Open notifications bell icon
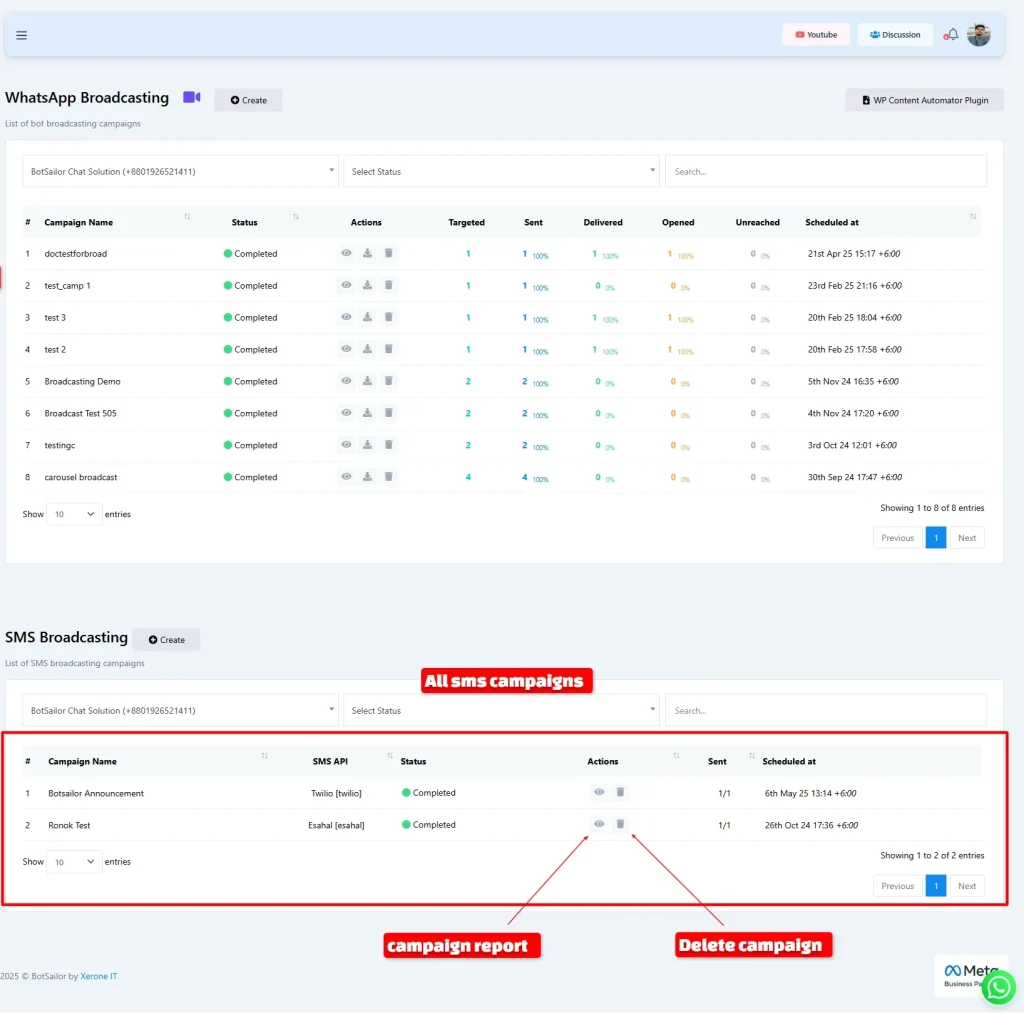1024x1013 pixels. (x=952, y=35)
